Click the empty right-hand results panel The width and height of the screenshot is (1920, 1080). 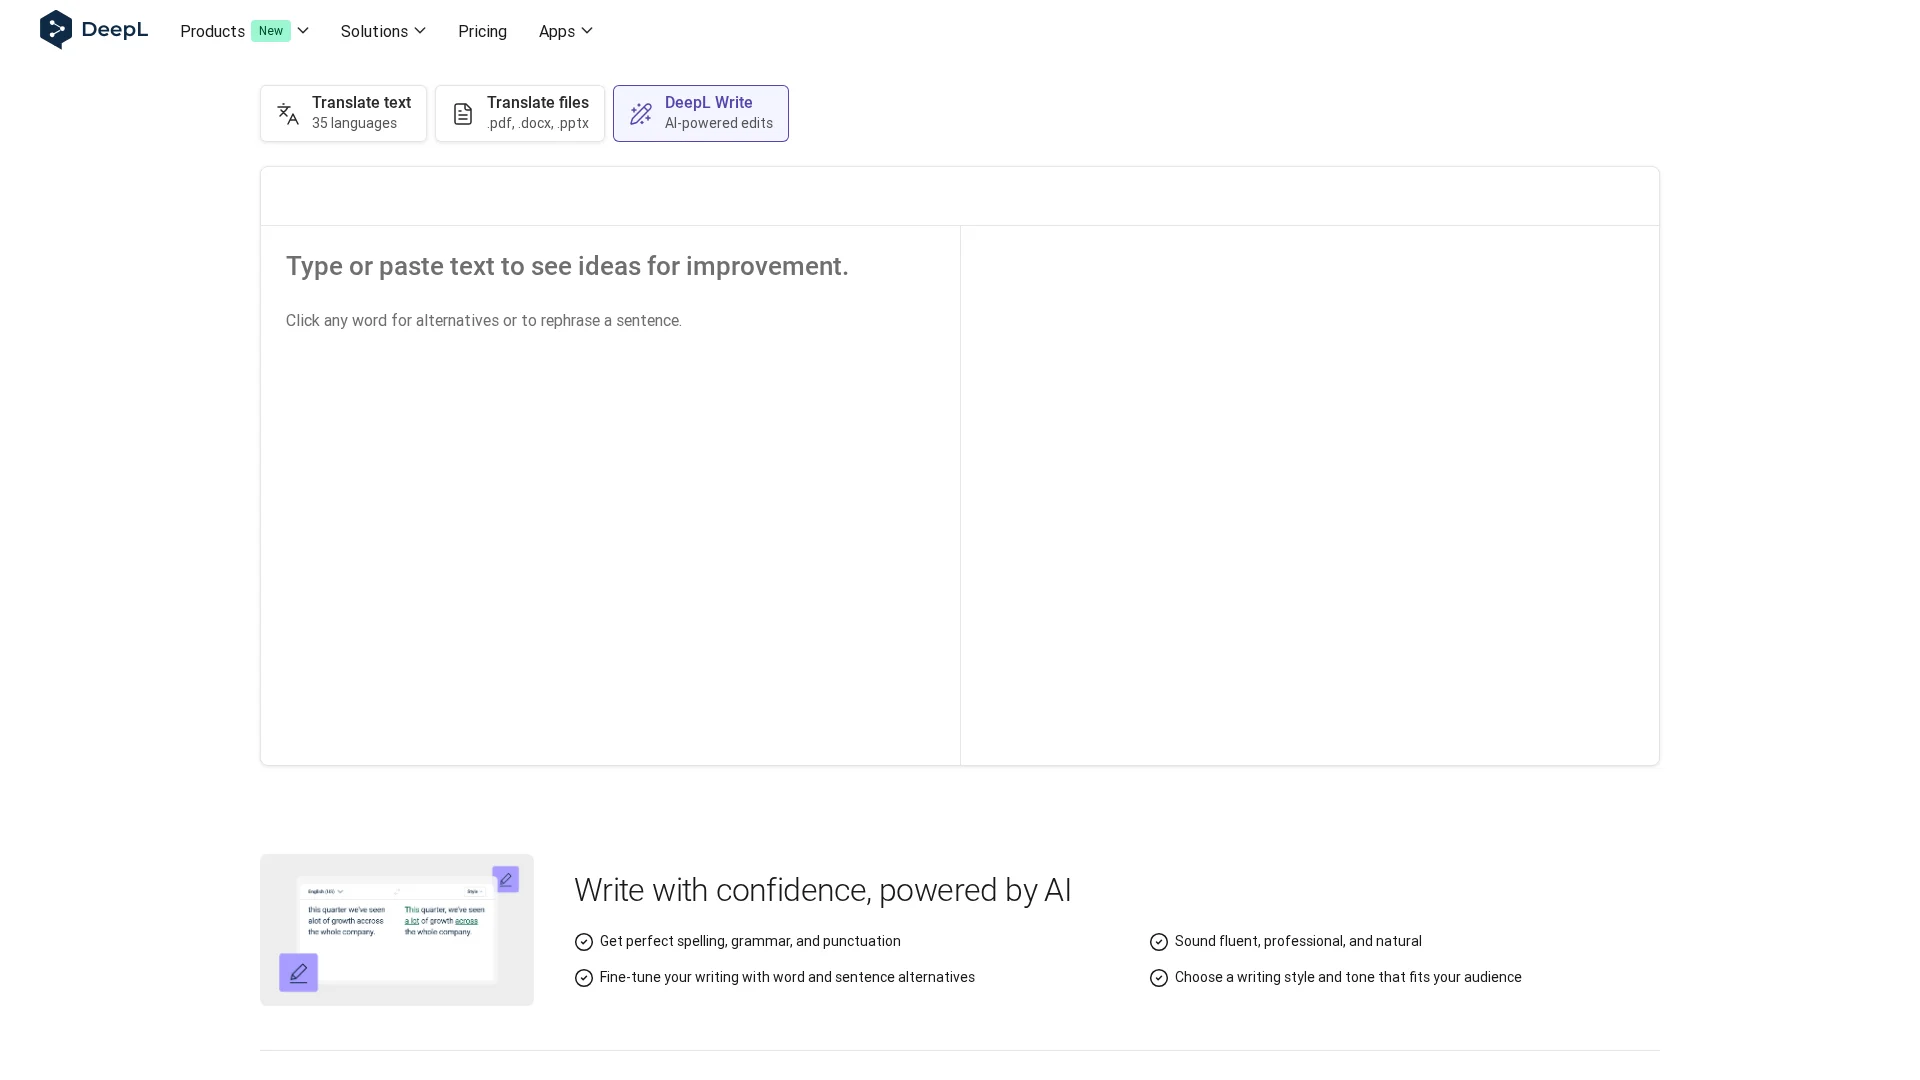[x=1309, y=495]
